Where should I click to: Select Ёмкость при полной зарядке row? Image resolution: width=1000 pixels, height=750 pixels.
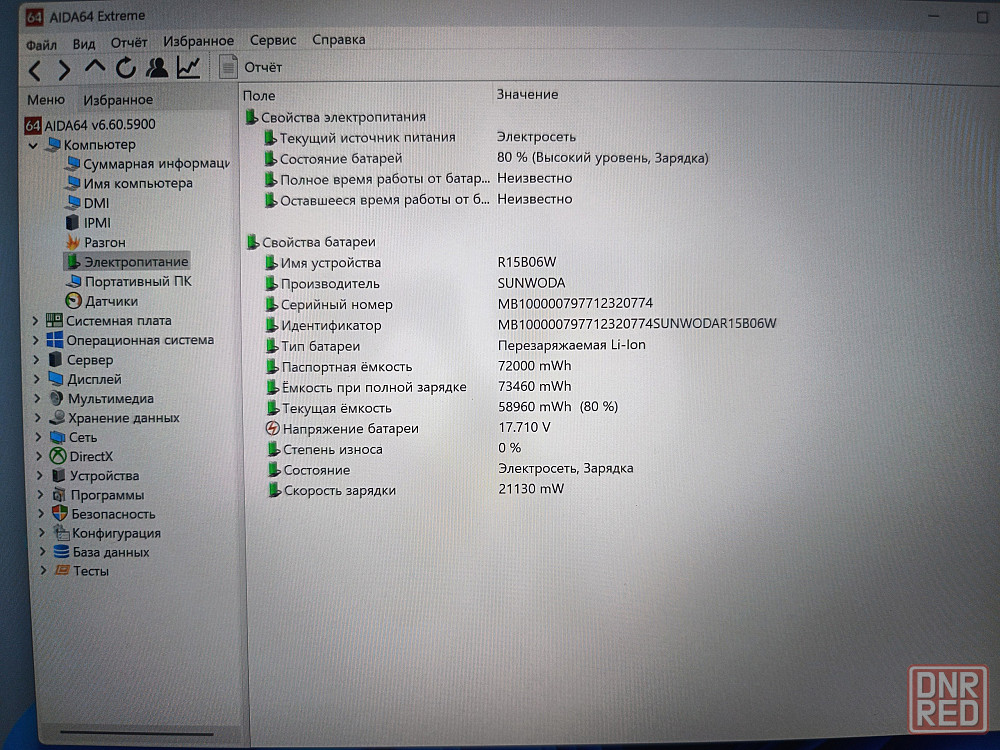coord(419,387)
